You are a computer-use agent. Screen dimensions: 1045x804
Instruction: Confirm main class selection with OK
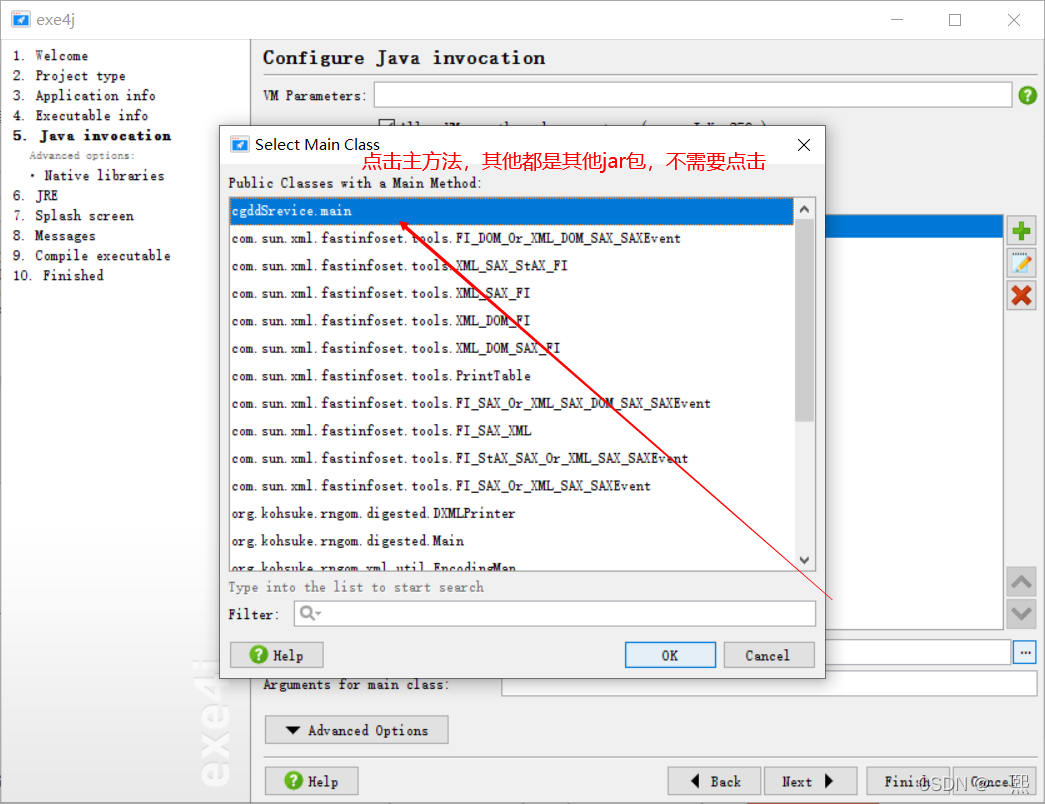pyautogui.click(x=670, y=655)
